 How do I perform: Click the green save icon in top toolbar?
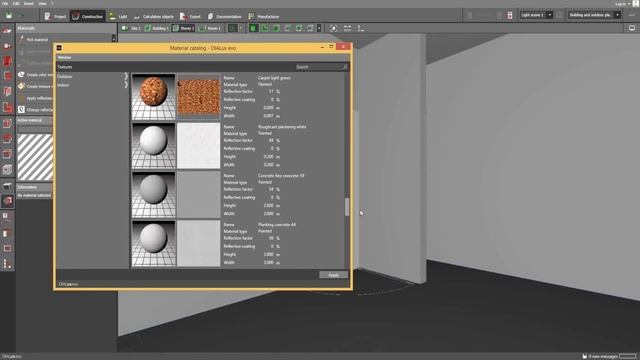(9, 16)
